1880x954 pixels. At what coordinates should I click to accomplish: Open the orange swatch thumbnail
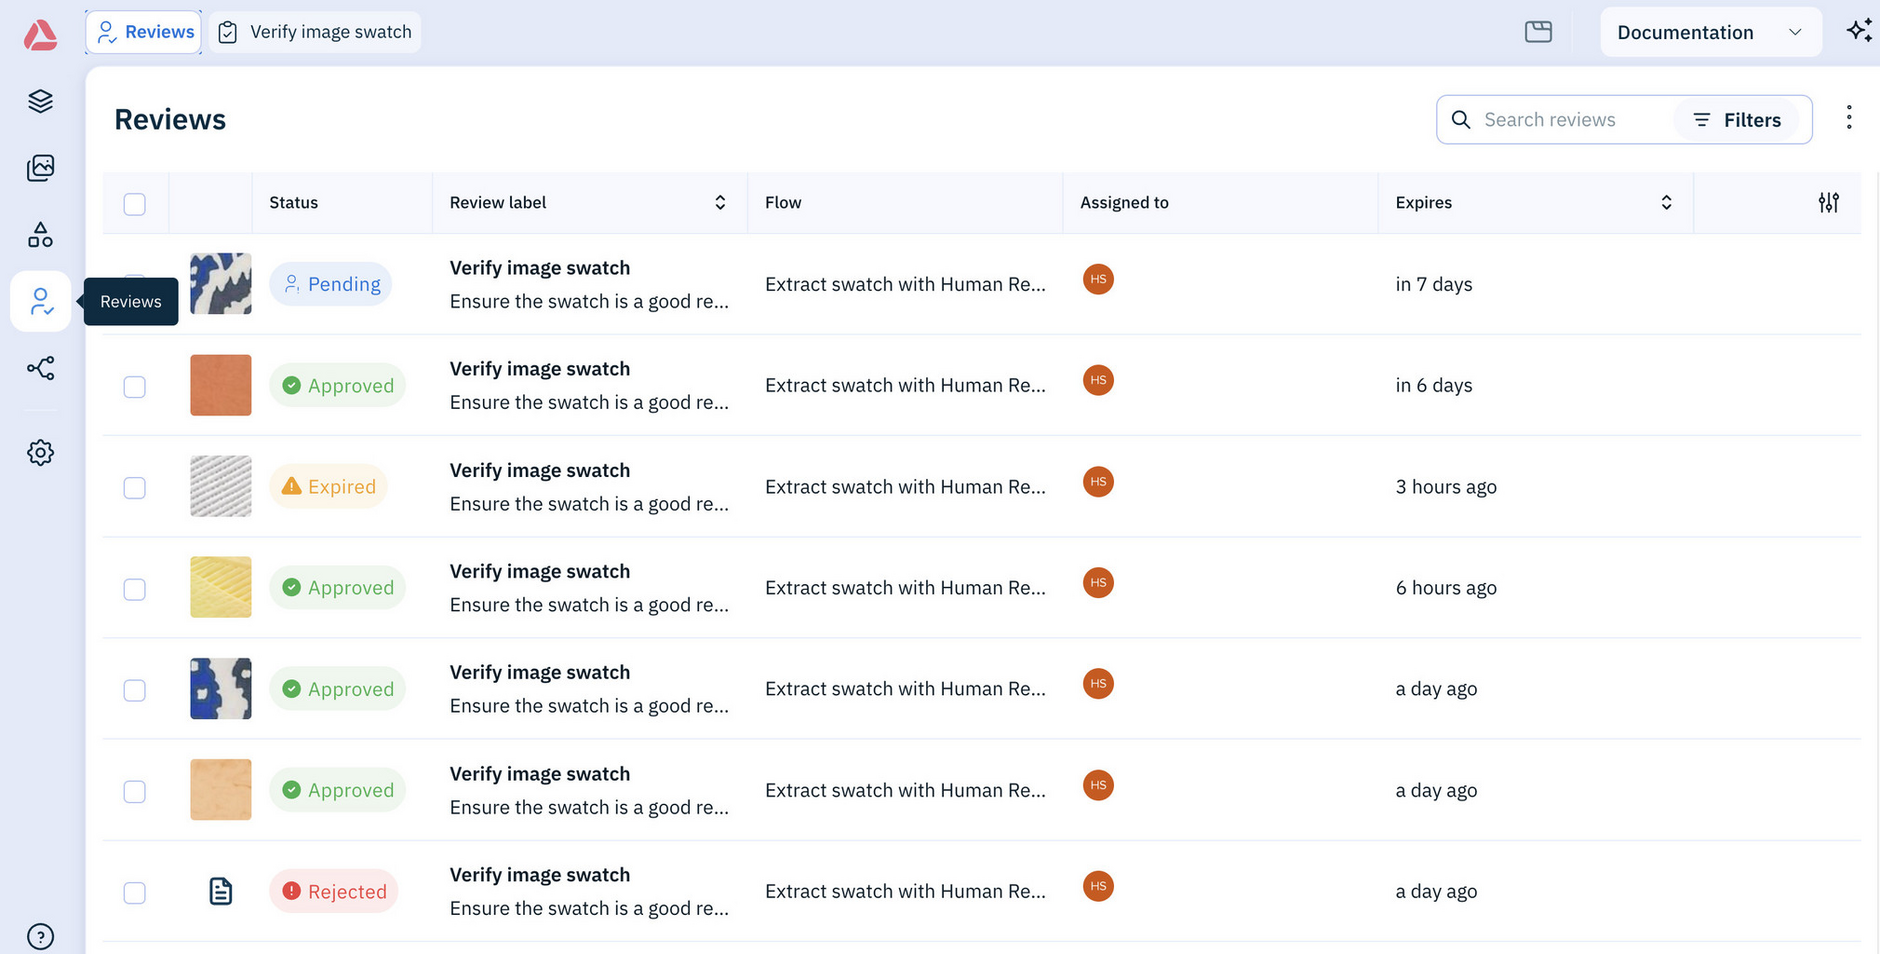[x=221, y=385]
